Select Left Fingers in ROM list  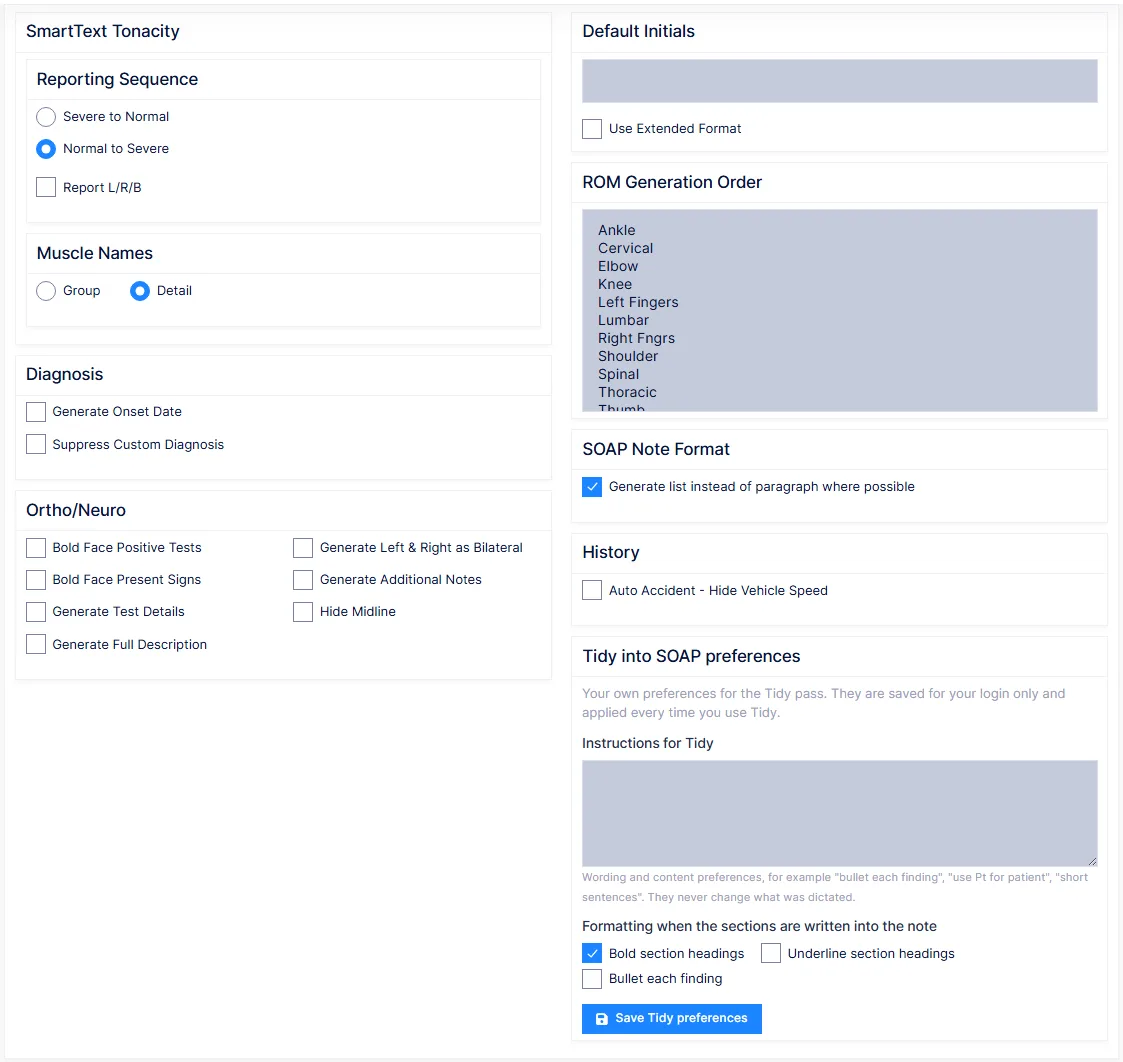(638, 302)
